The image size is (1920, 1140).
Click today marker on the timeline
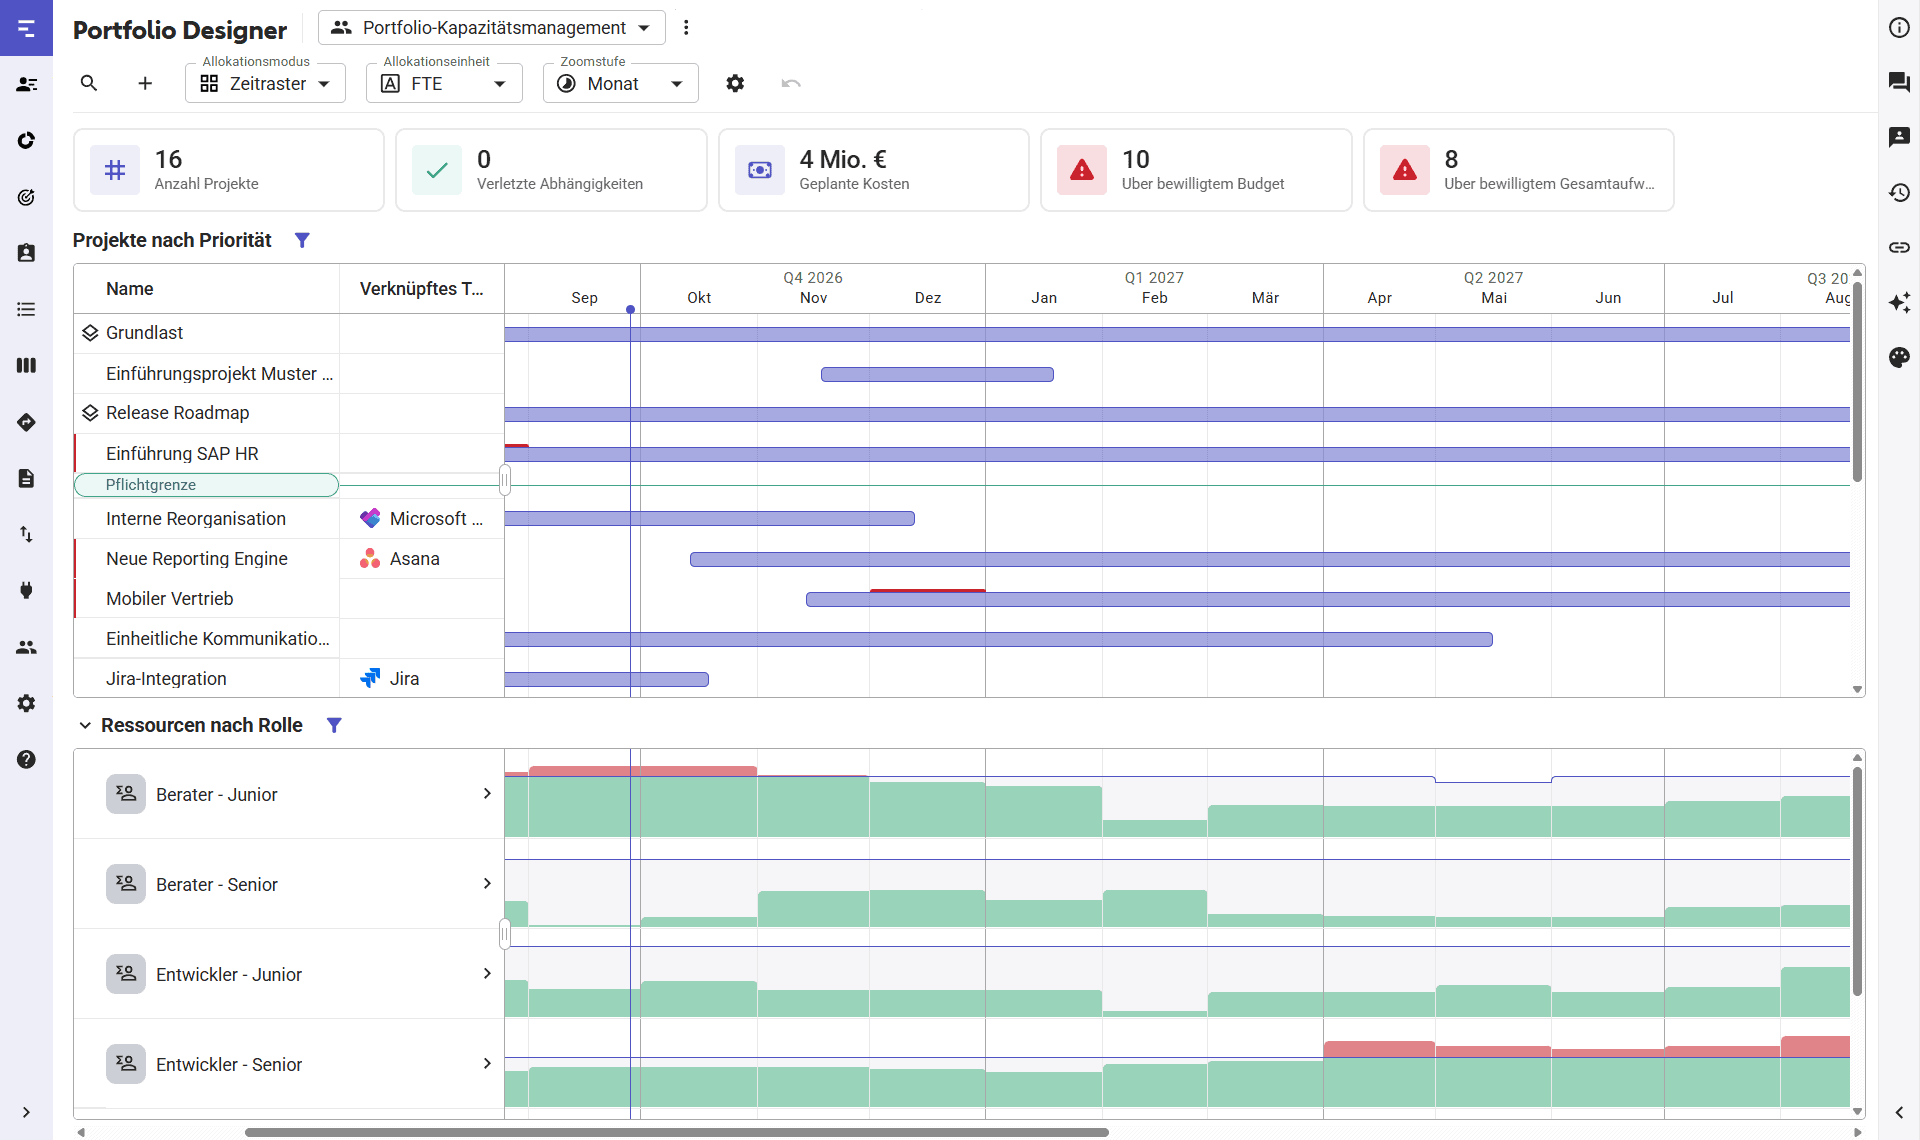[630, 310]
